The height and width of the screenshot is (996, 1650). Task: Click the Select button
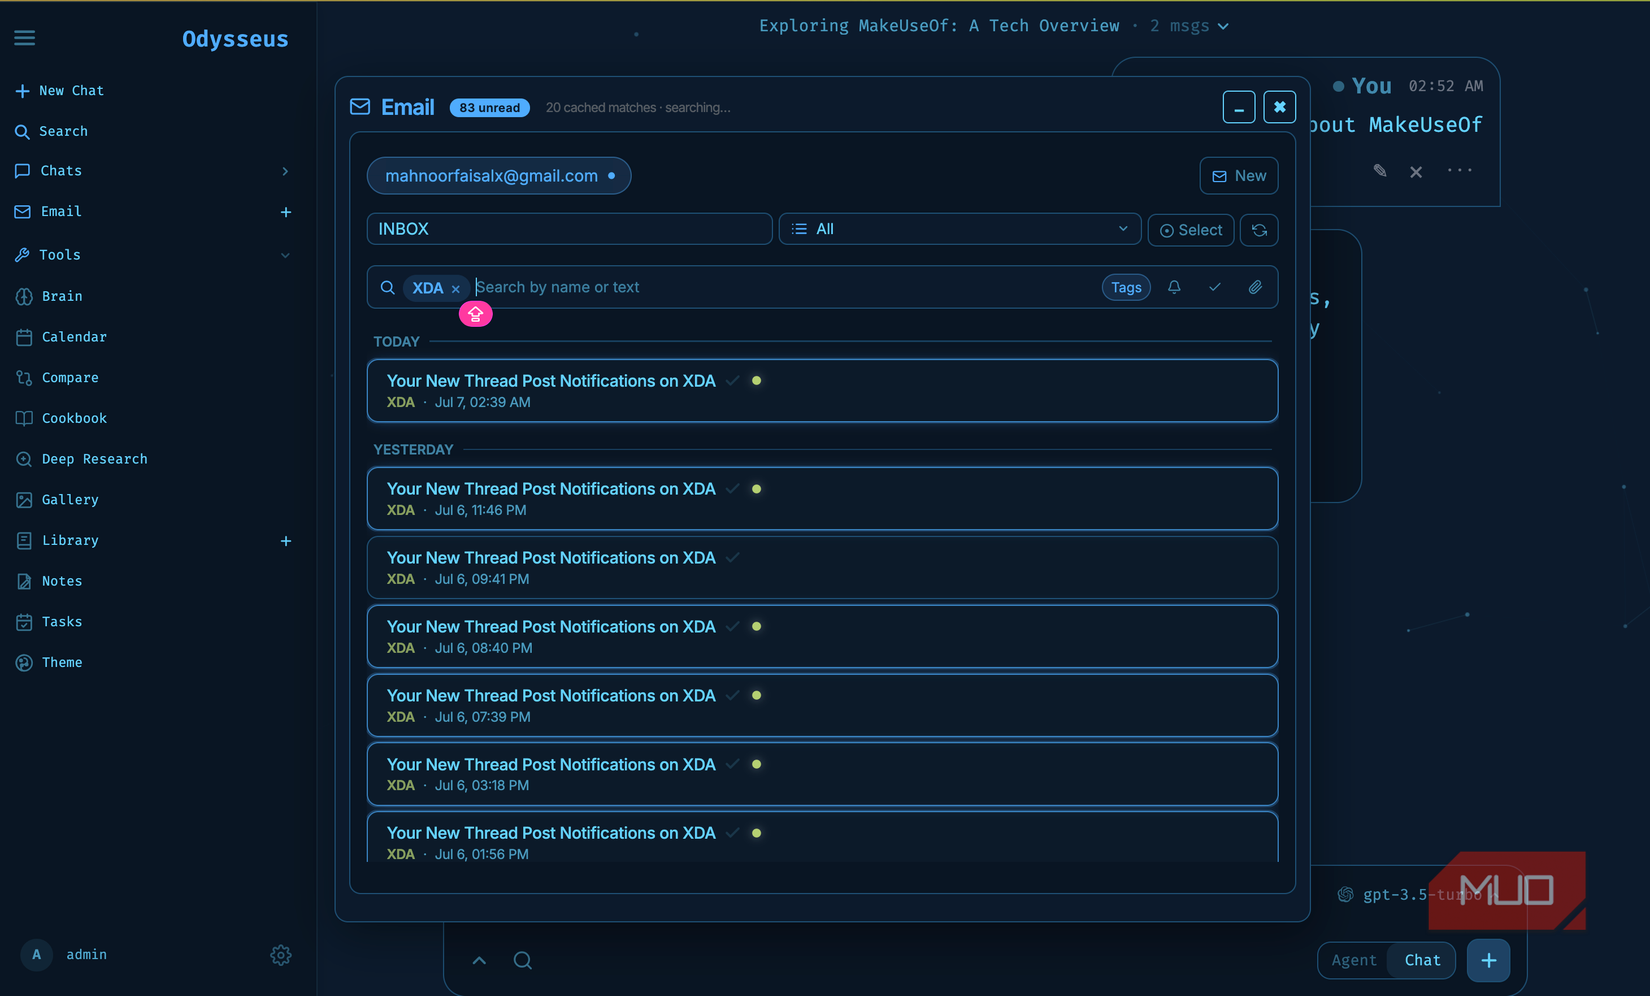click(1191, 230)
